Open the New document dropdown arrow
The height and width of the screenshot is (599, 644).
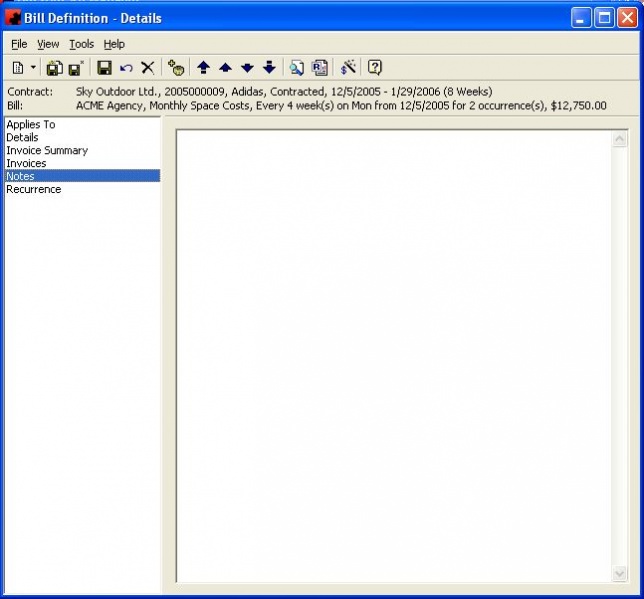33,67
